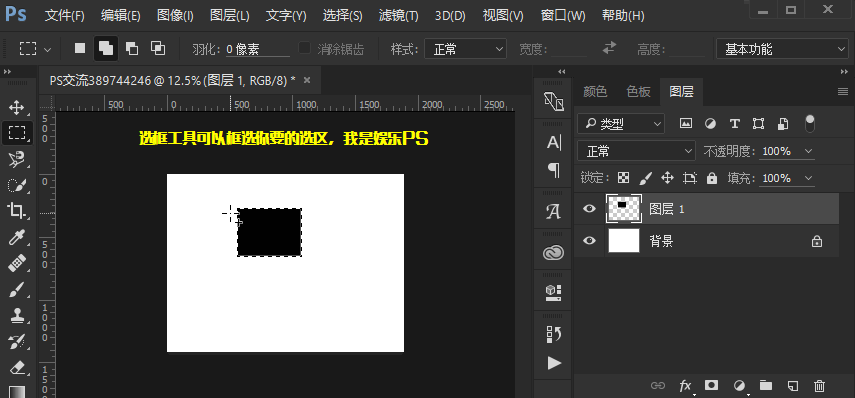This screenshot has width=855, height=398.
Task: Open the History panel icon
Action: click(x=554, y=334)
